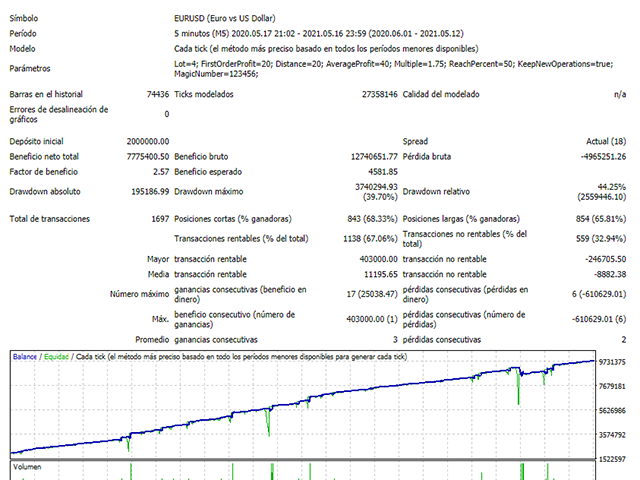Screen dimensions: 640x480
Task: Click Barras en el historial value 74436
Action: (158, 94)
